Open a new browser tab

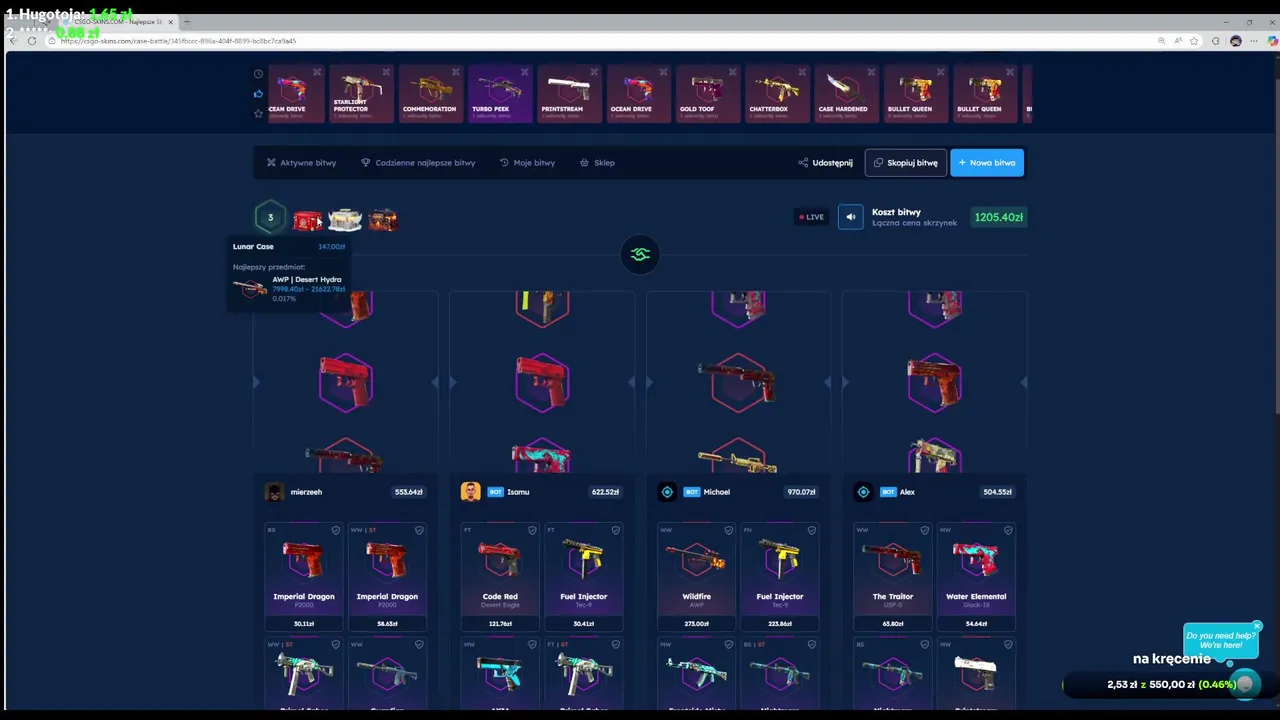coord(187,22)
